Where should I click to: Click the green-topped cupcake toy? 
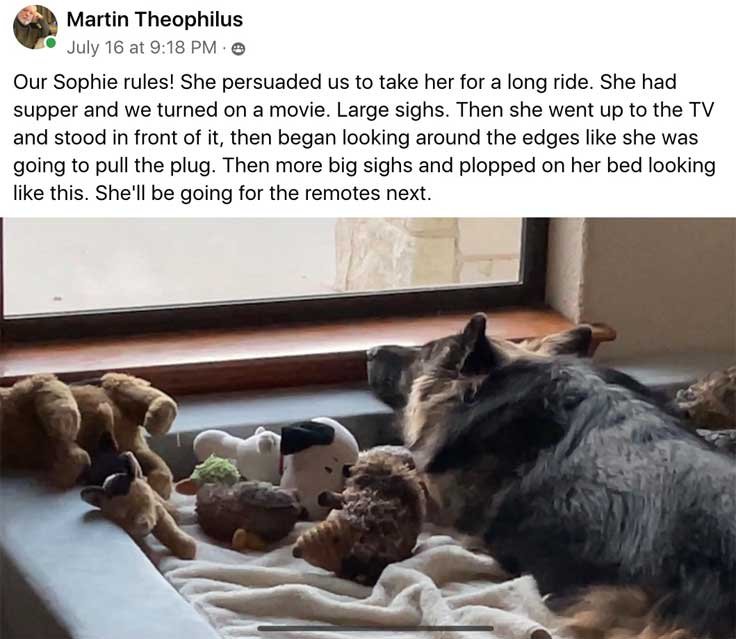(x=242, y=505)
